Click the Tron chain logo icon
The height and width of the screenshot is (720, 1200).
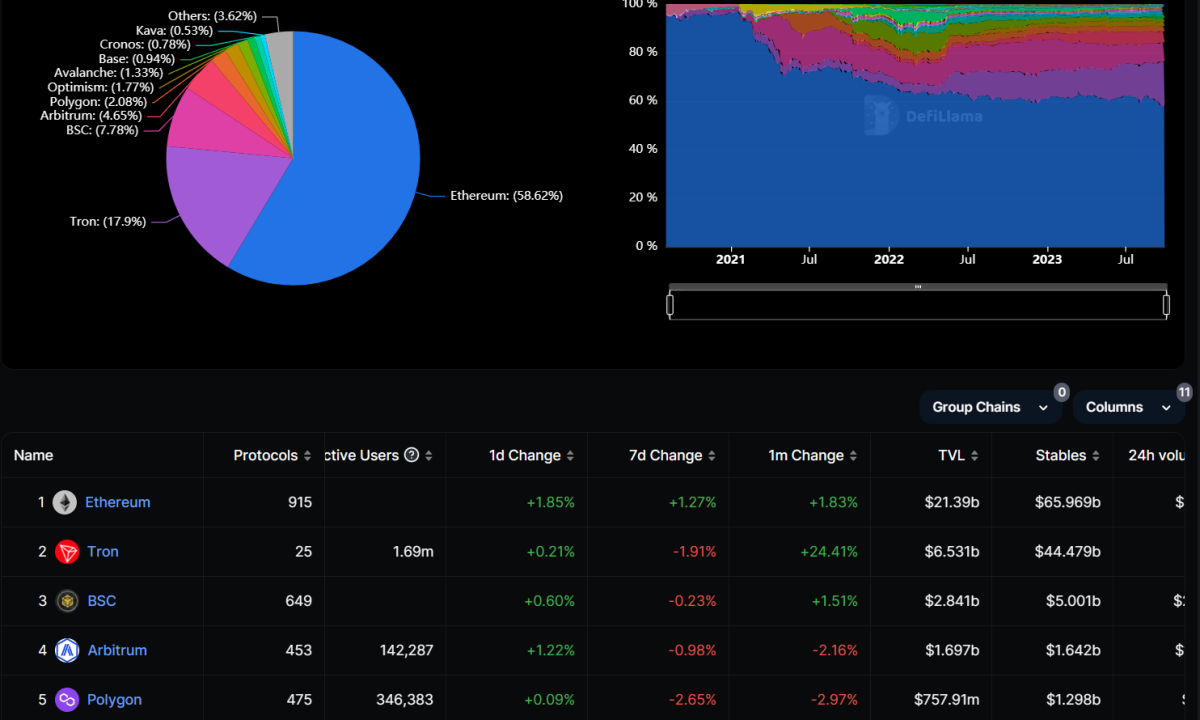tap(67, 551)
